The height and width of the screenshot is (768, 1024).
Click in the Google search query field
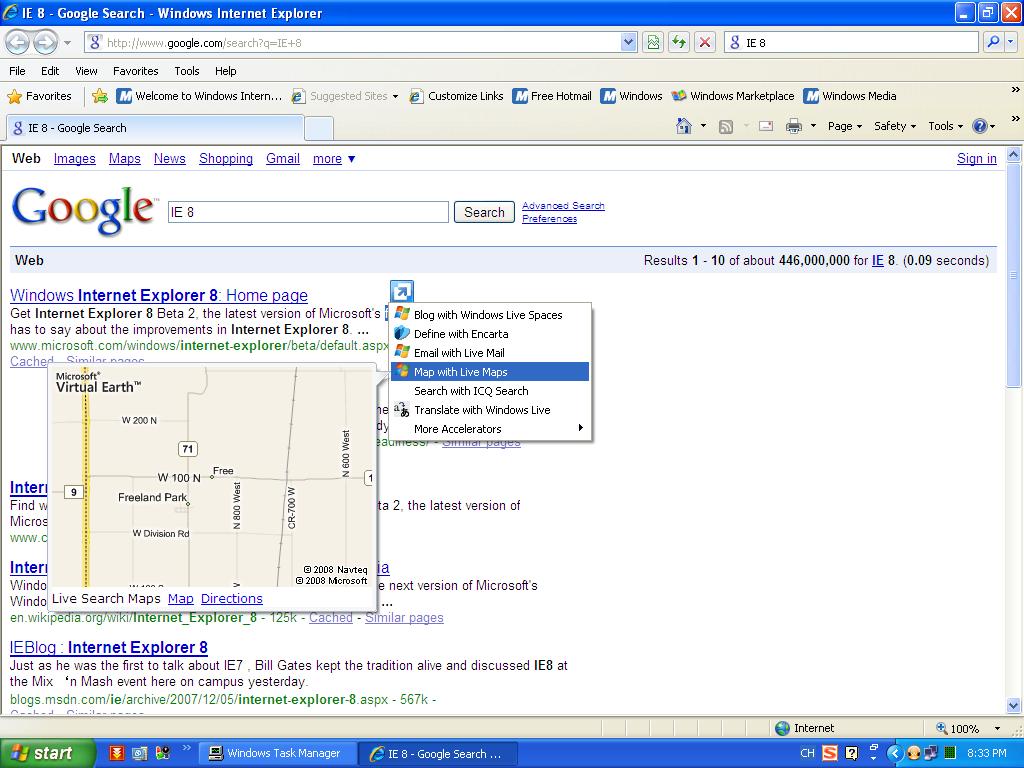308,212
